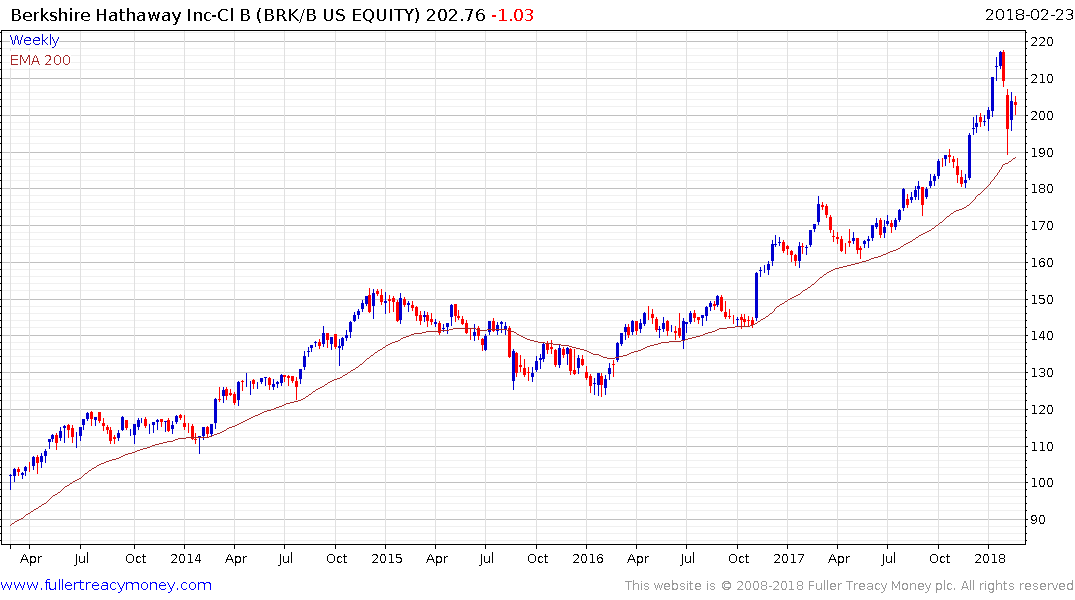The height and width of the screenshot is (600, 1075).
Task: Click the 2015 time axis label
Action: pyautogui.click(x=387, y=558)
